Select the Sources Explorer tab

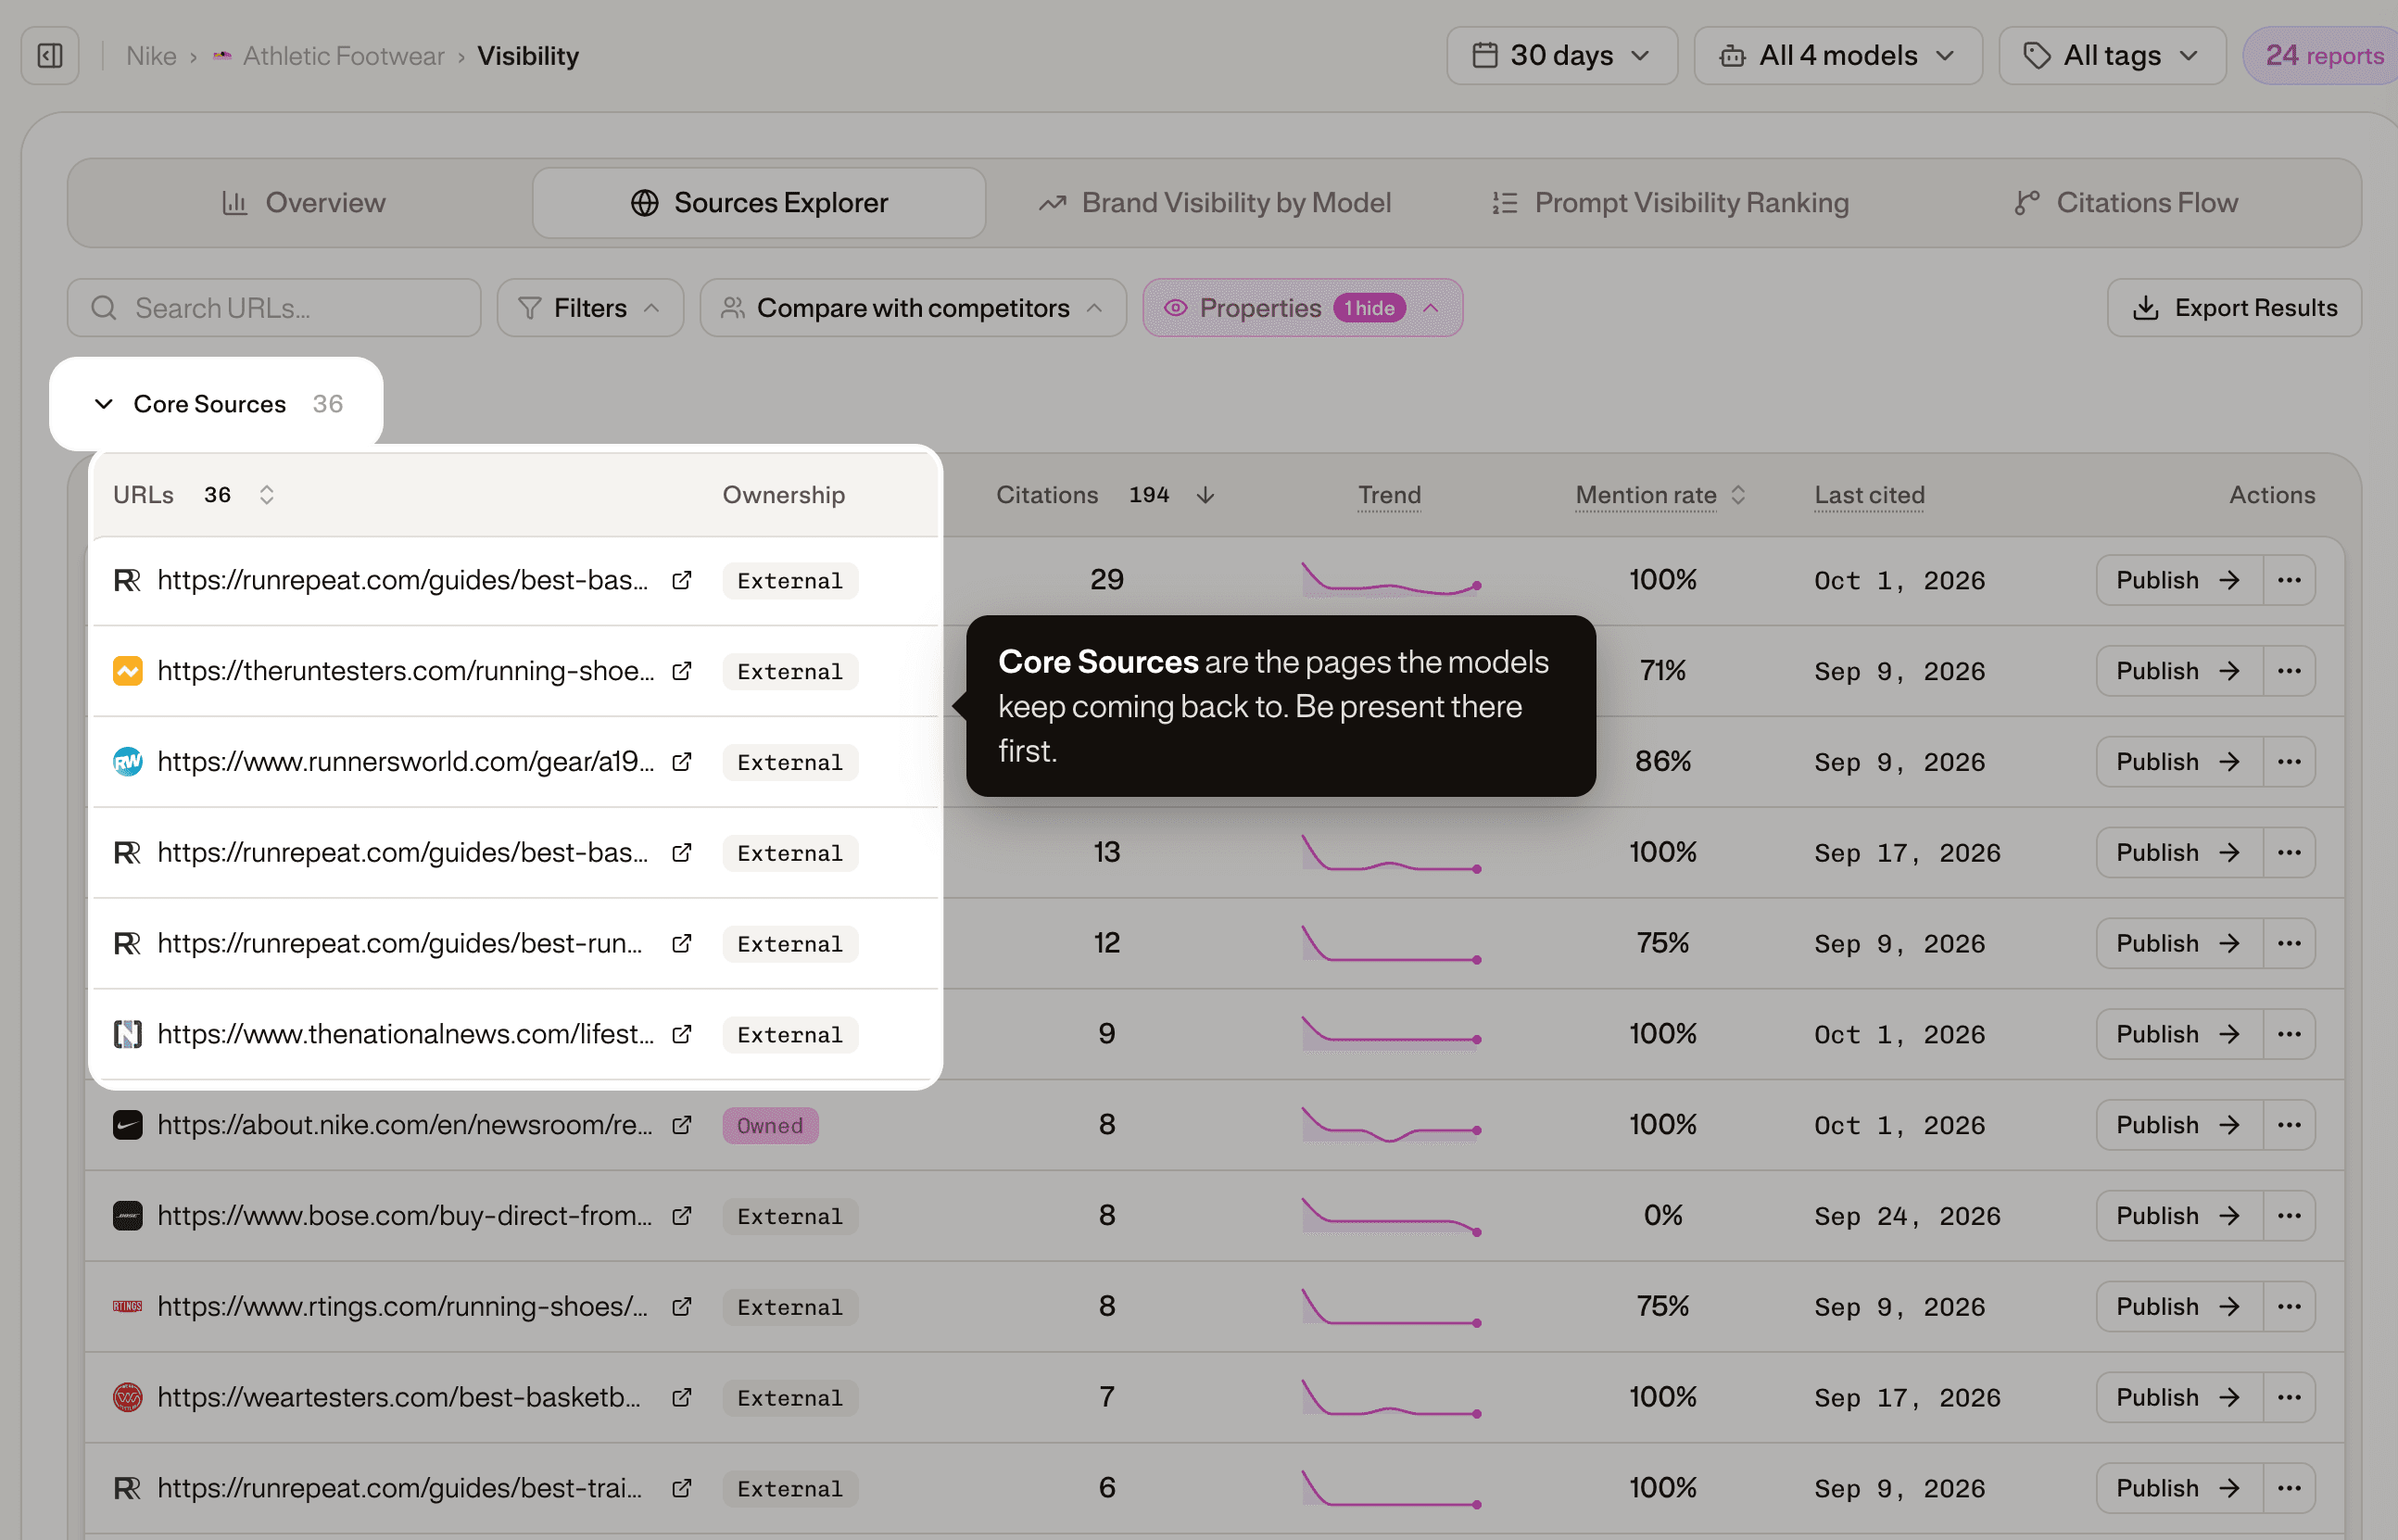pyautogui.click(x=759, y=203)
